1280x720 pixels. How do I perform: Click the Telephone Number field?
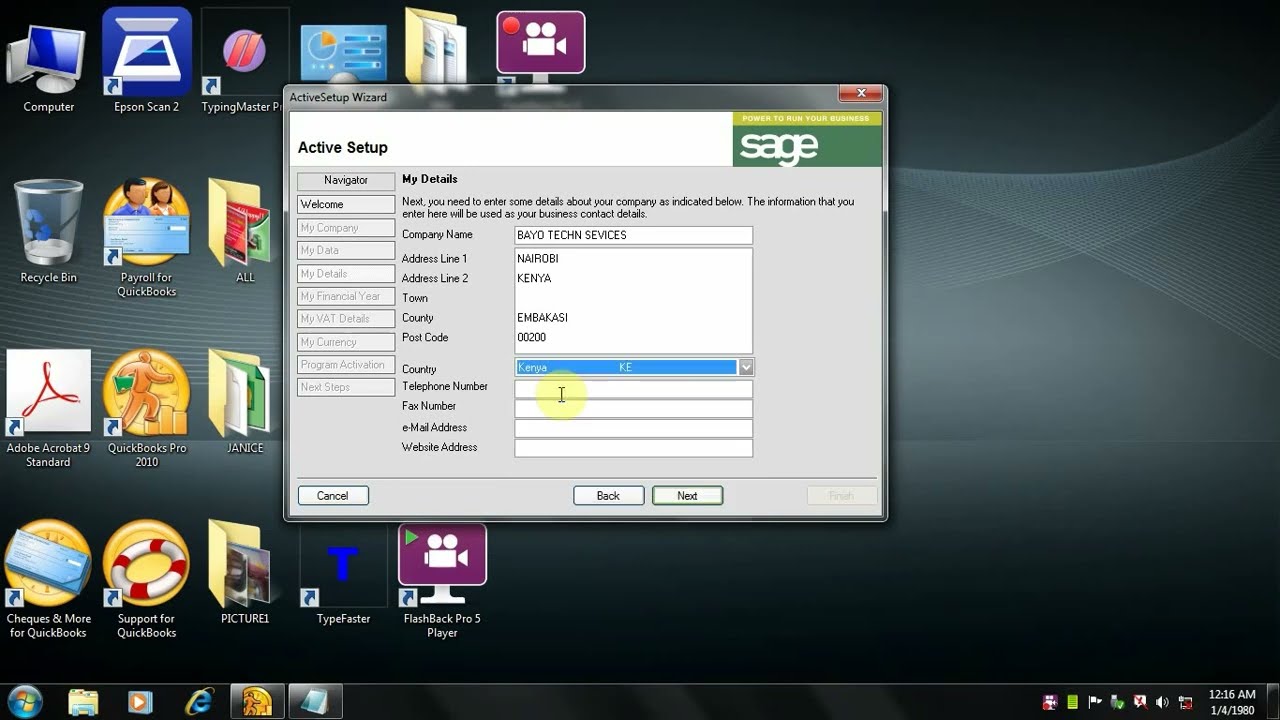633,389
